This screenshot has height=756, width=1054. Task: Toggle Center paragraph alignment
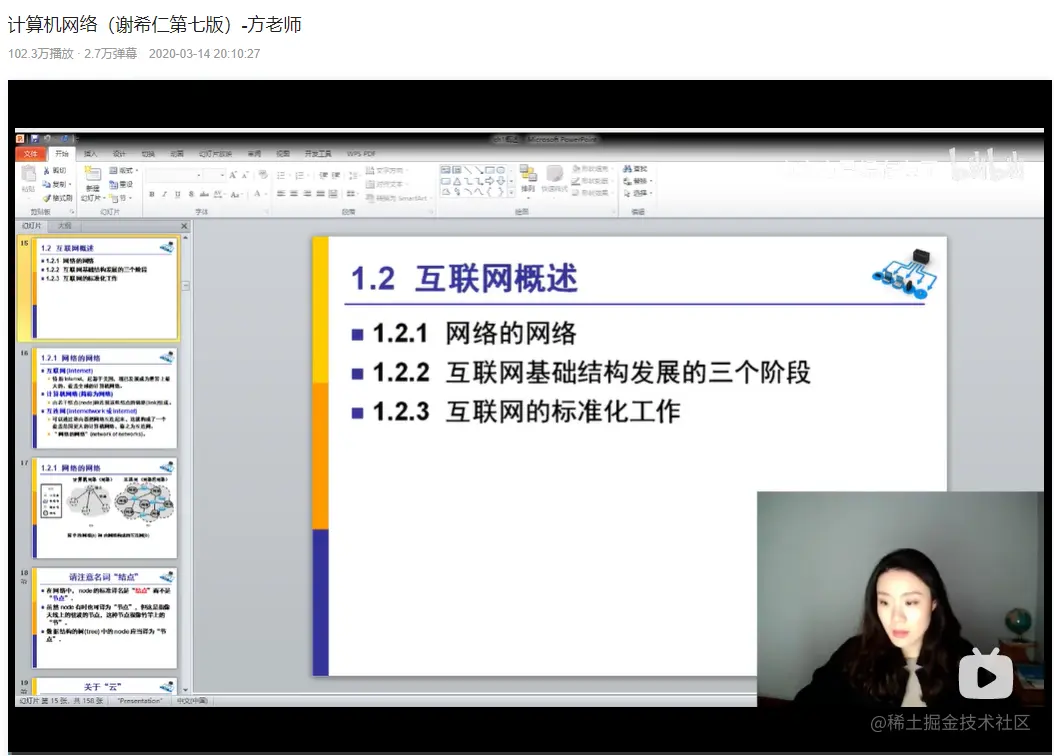point(294,194)
